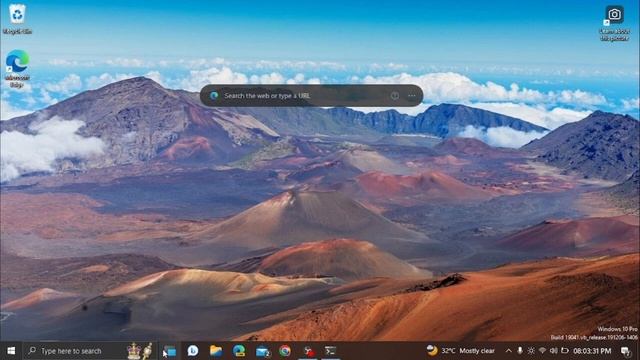
Task: Click the microphone tray icon
Action: tap(520, 351)
